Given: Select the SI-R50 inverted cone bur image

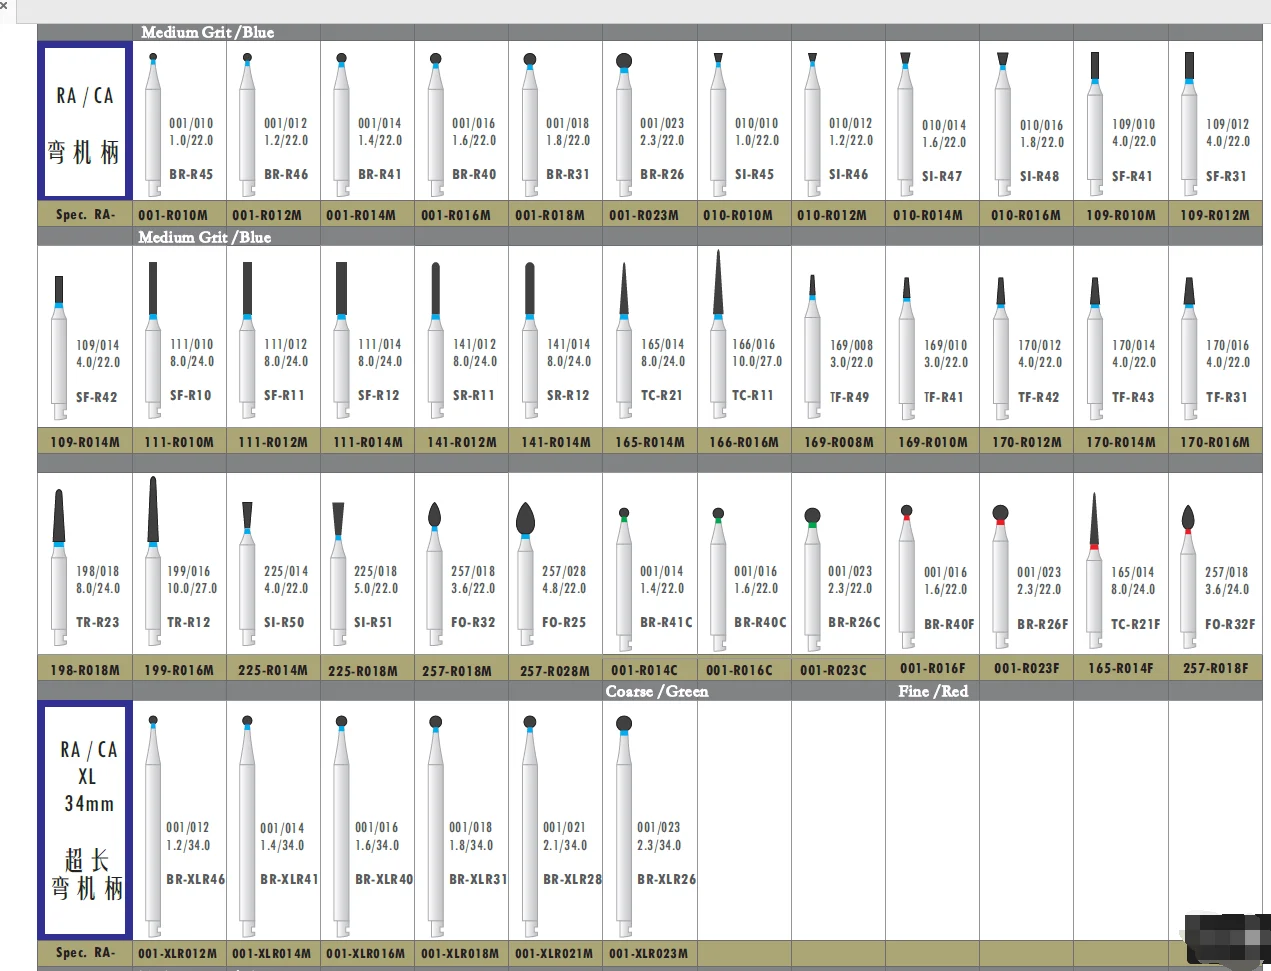Looking at the screenshot, I should click(247, 574).
